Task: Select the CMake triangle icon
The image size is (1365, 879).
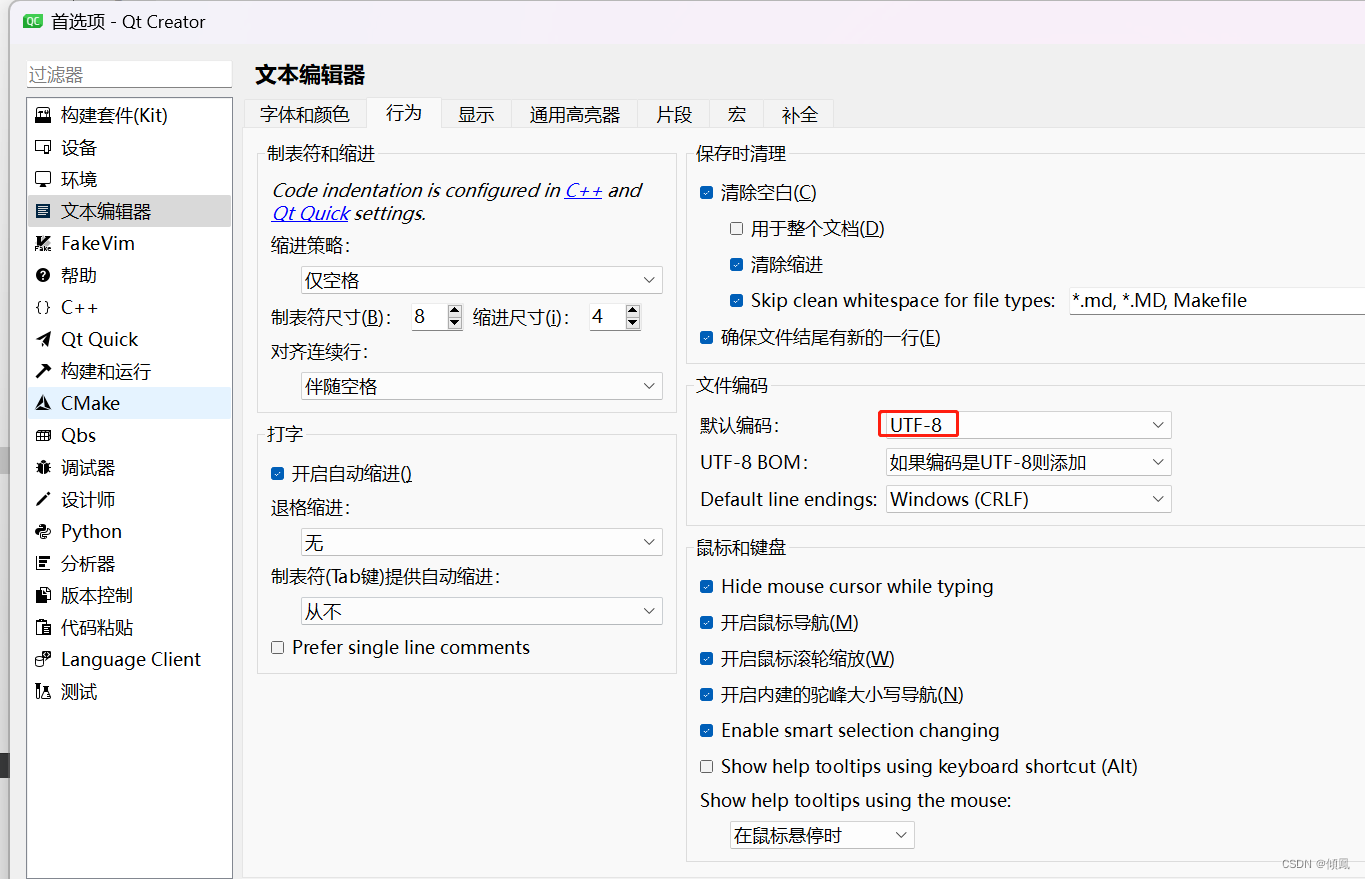Action: point(43,403)
